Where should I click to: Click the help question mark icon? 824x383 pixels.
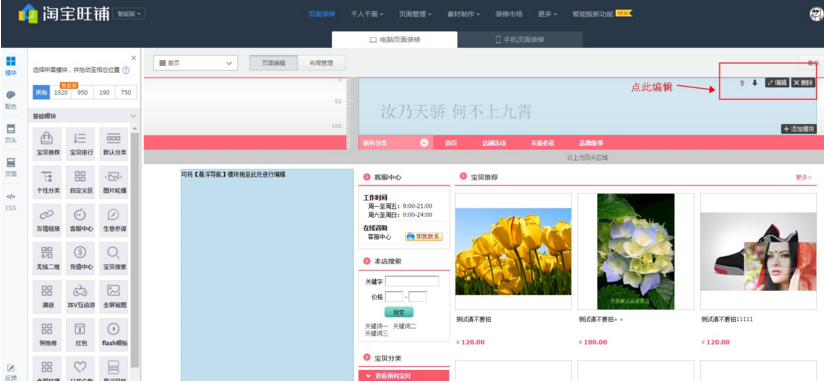click(126, 70)
